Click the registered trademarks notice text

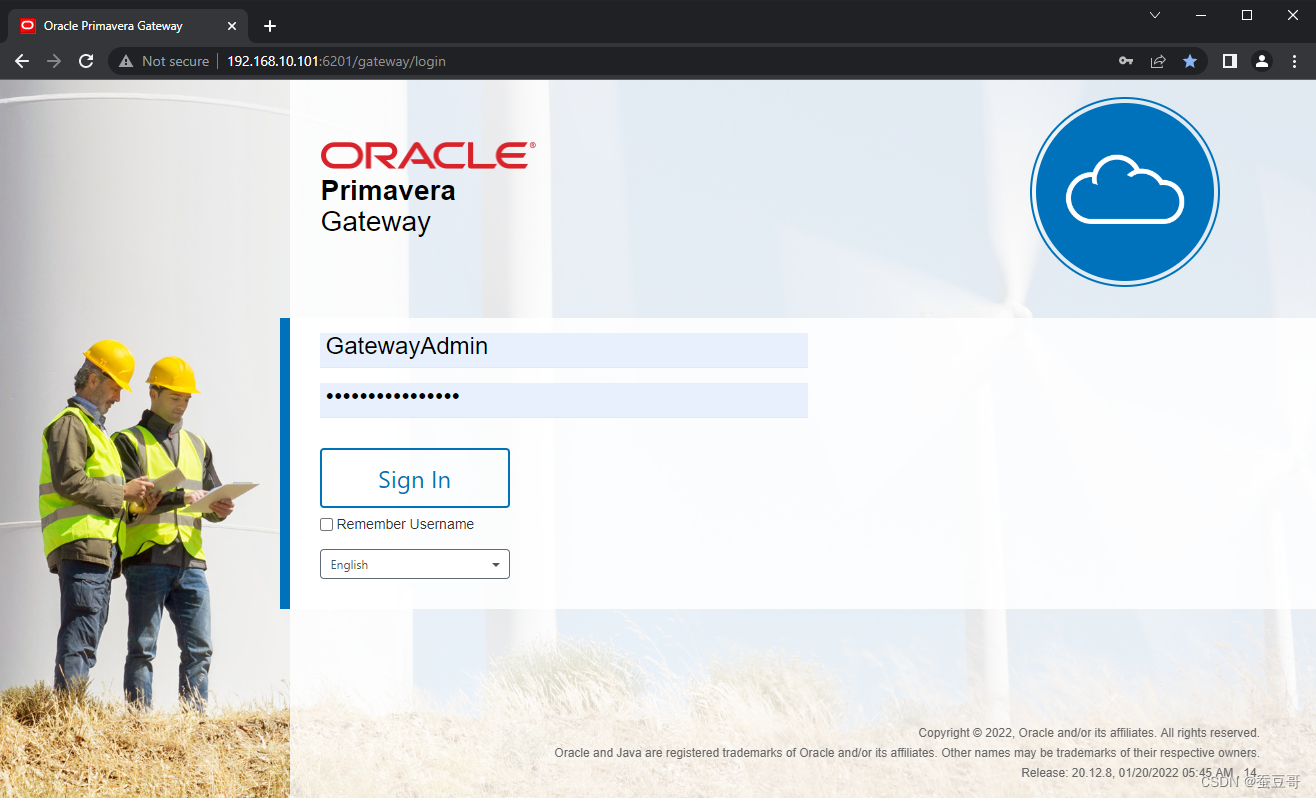click(x=907, y=753)
